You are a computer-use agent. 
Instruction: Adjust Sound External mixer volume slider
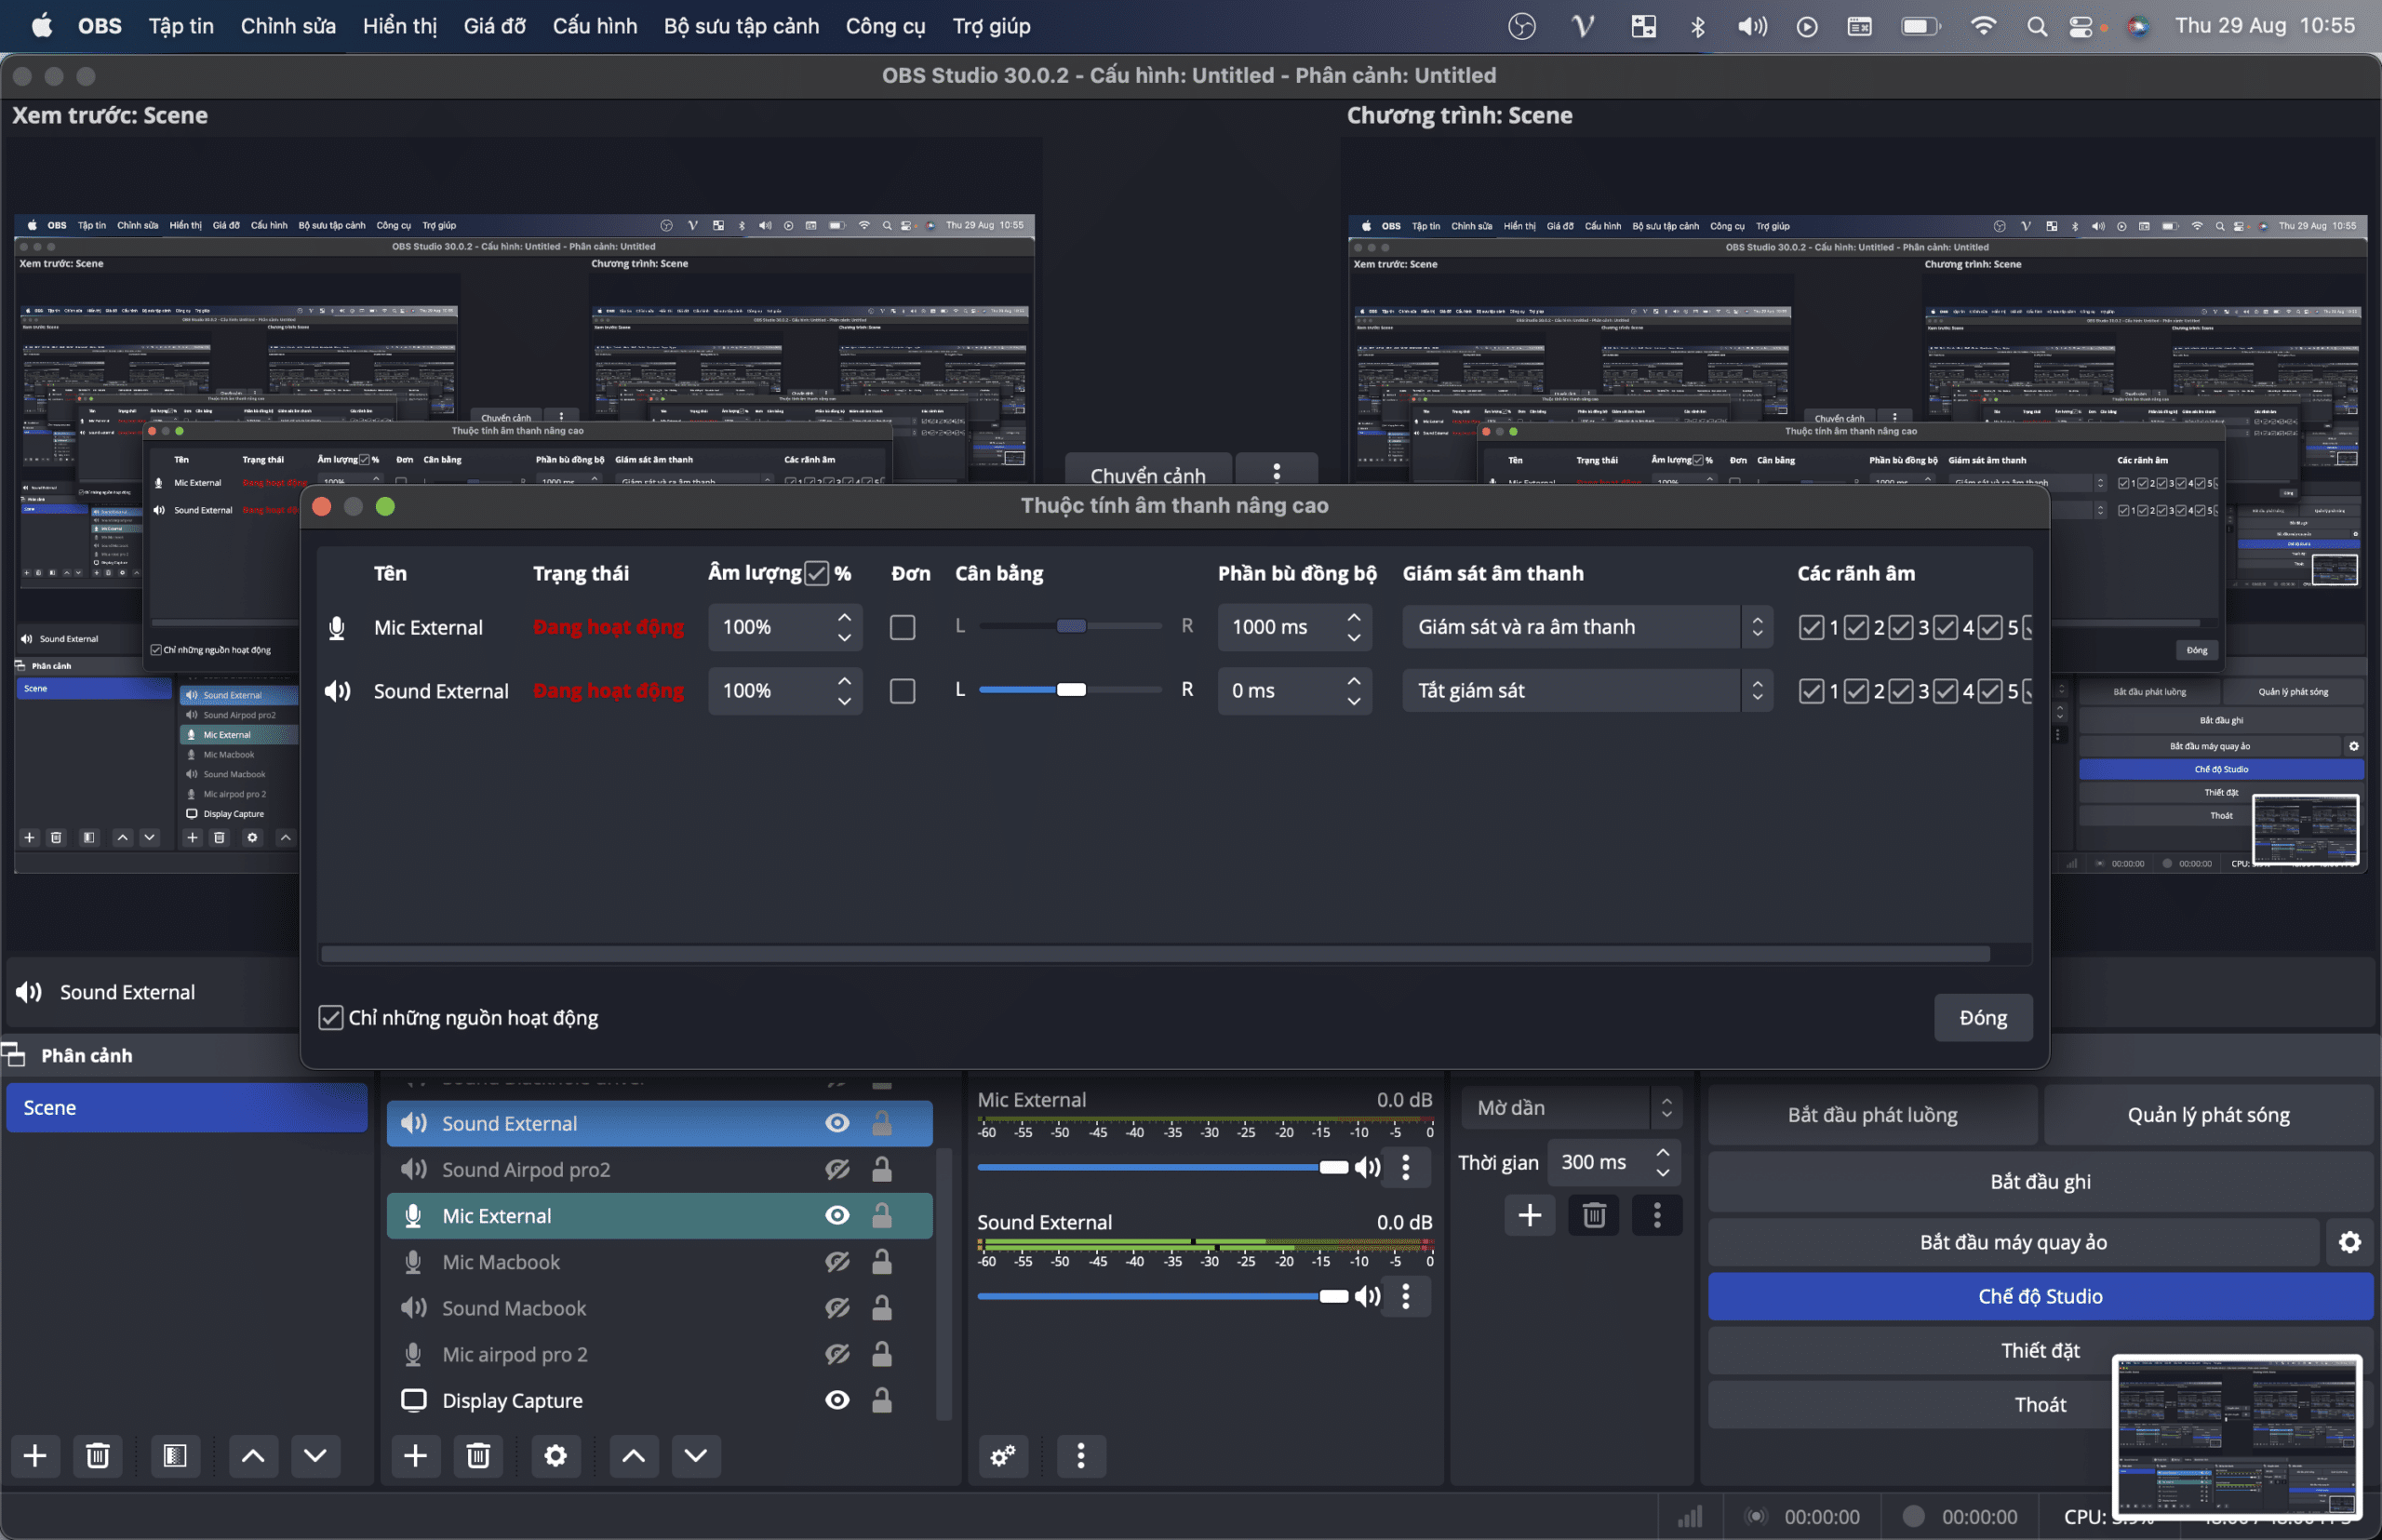pos(1162,1296)
